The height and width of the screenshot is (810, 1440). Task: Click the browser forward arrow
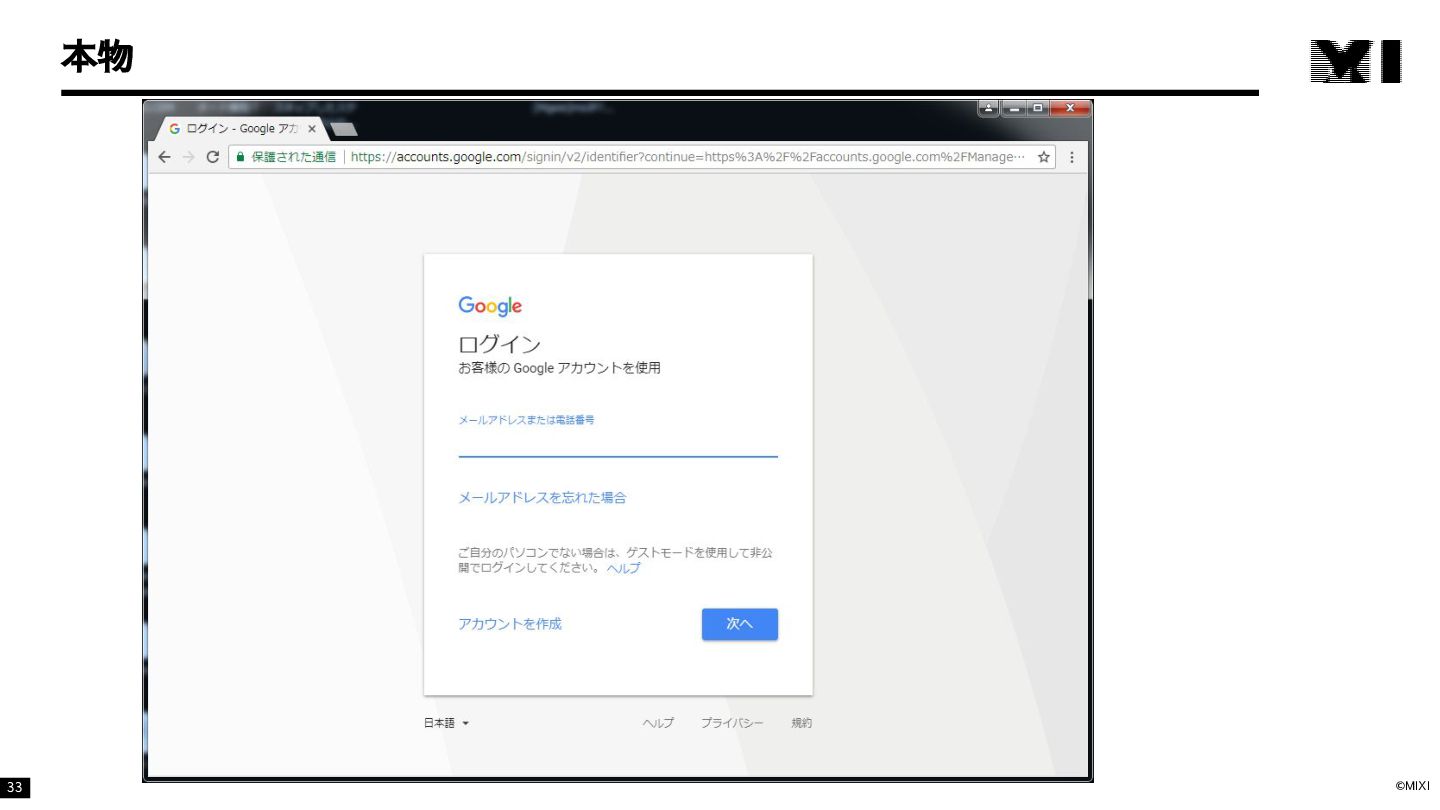(189, 157)
